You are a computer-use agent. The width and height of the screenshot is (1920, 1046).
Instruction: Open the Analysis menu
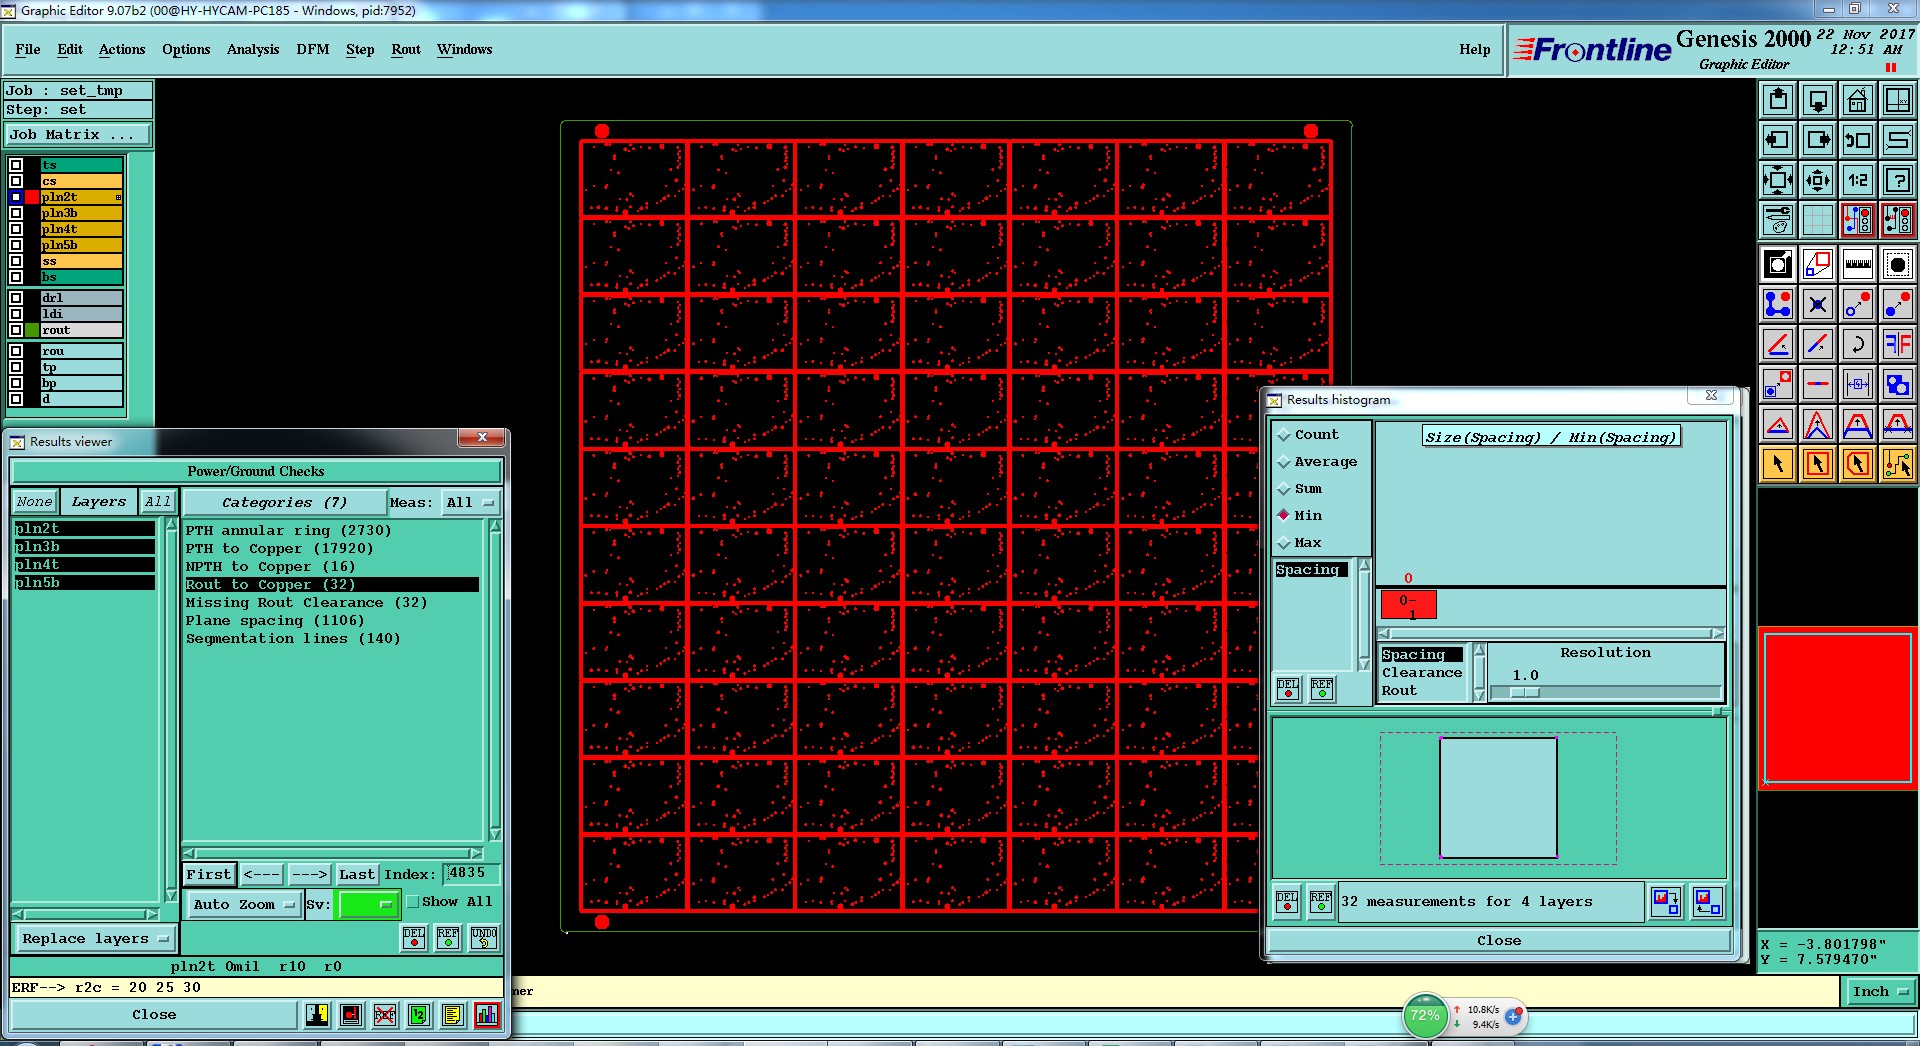pyautogui.click(x=253, y=49)
